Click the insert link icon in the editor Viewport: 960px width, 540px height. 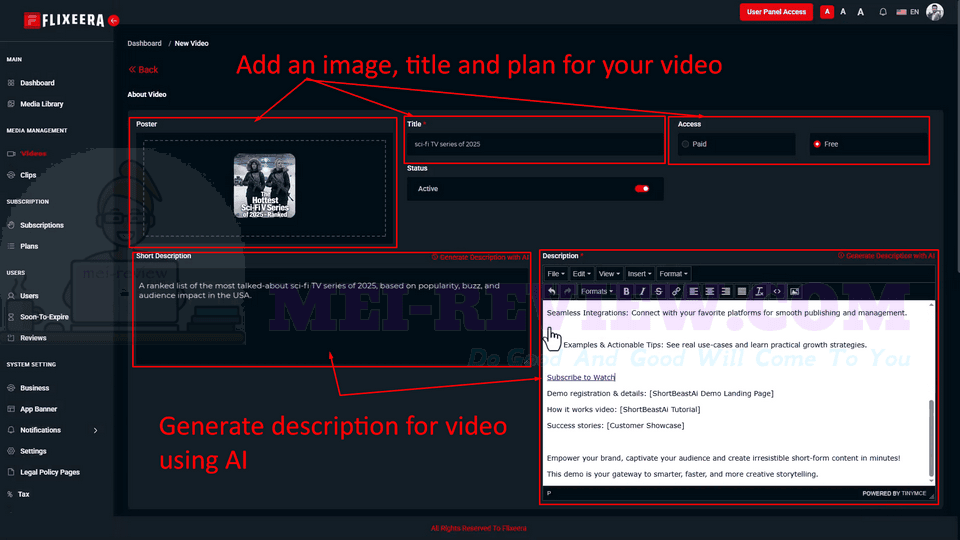point(676,291)
